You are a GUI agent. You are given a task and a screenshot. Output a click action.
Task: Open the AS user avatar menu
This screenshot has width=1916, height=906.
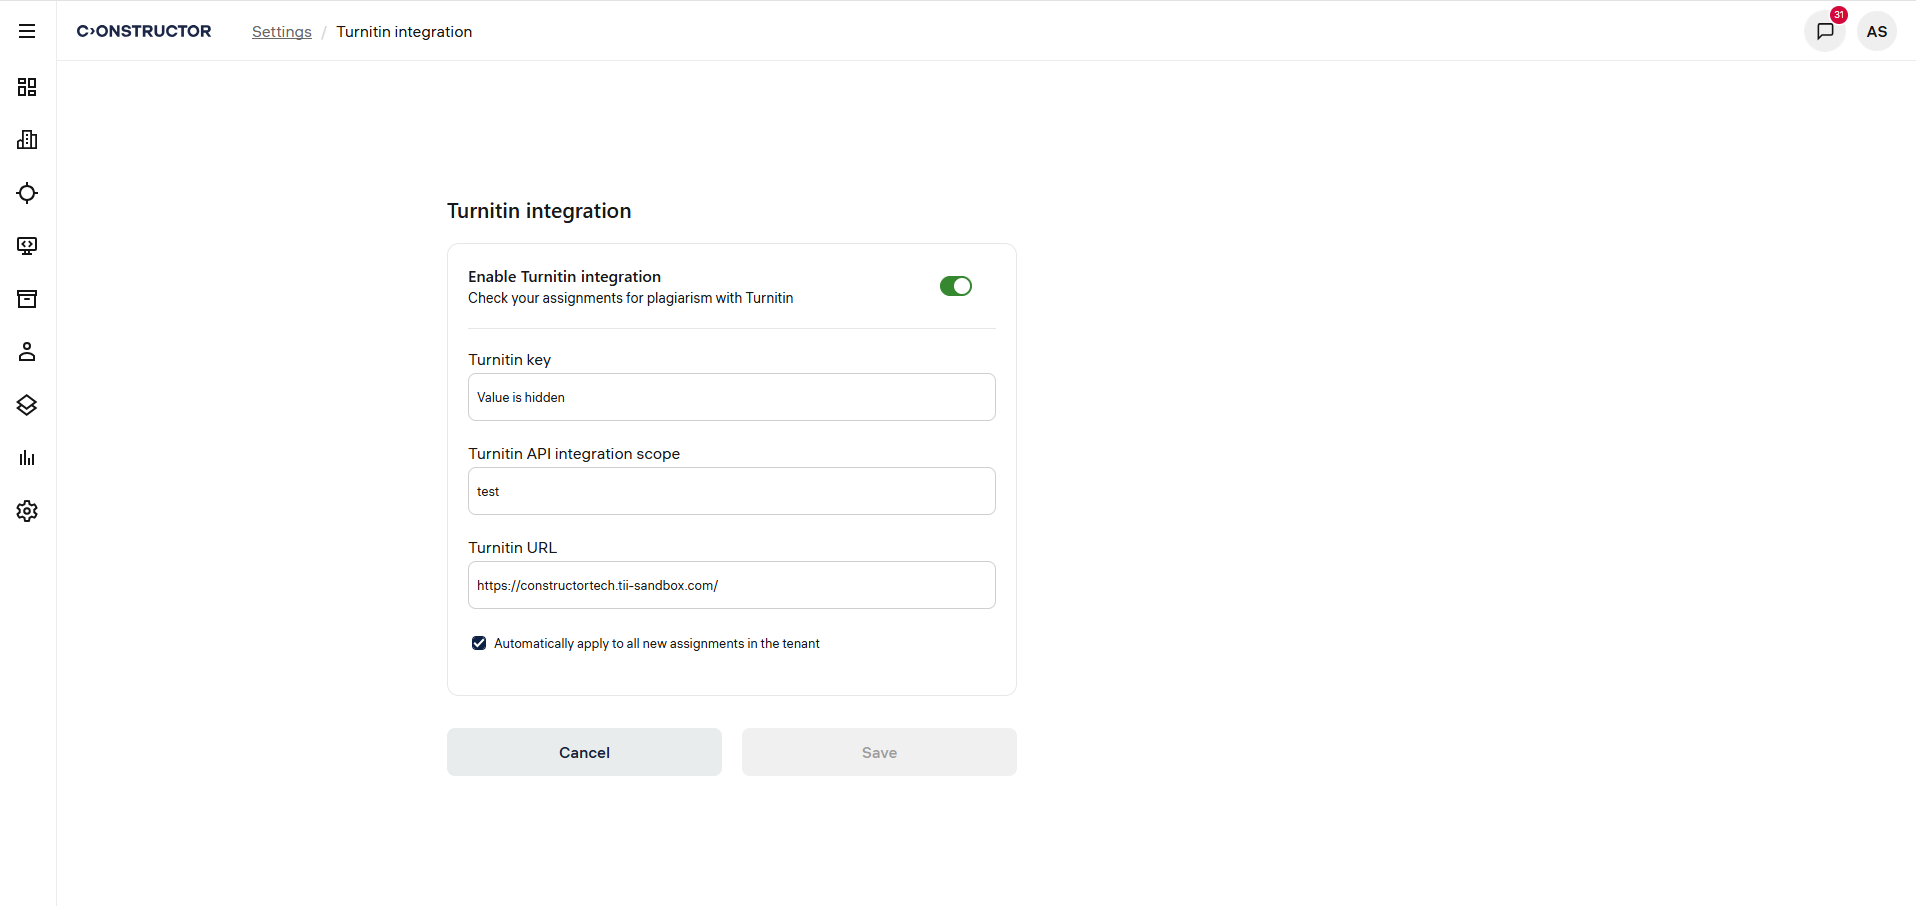pyautogui.click(x=1877, y=31)
